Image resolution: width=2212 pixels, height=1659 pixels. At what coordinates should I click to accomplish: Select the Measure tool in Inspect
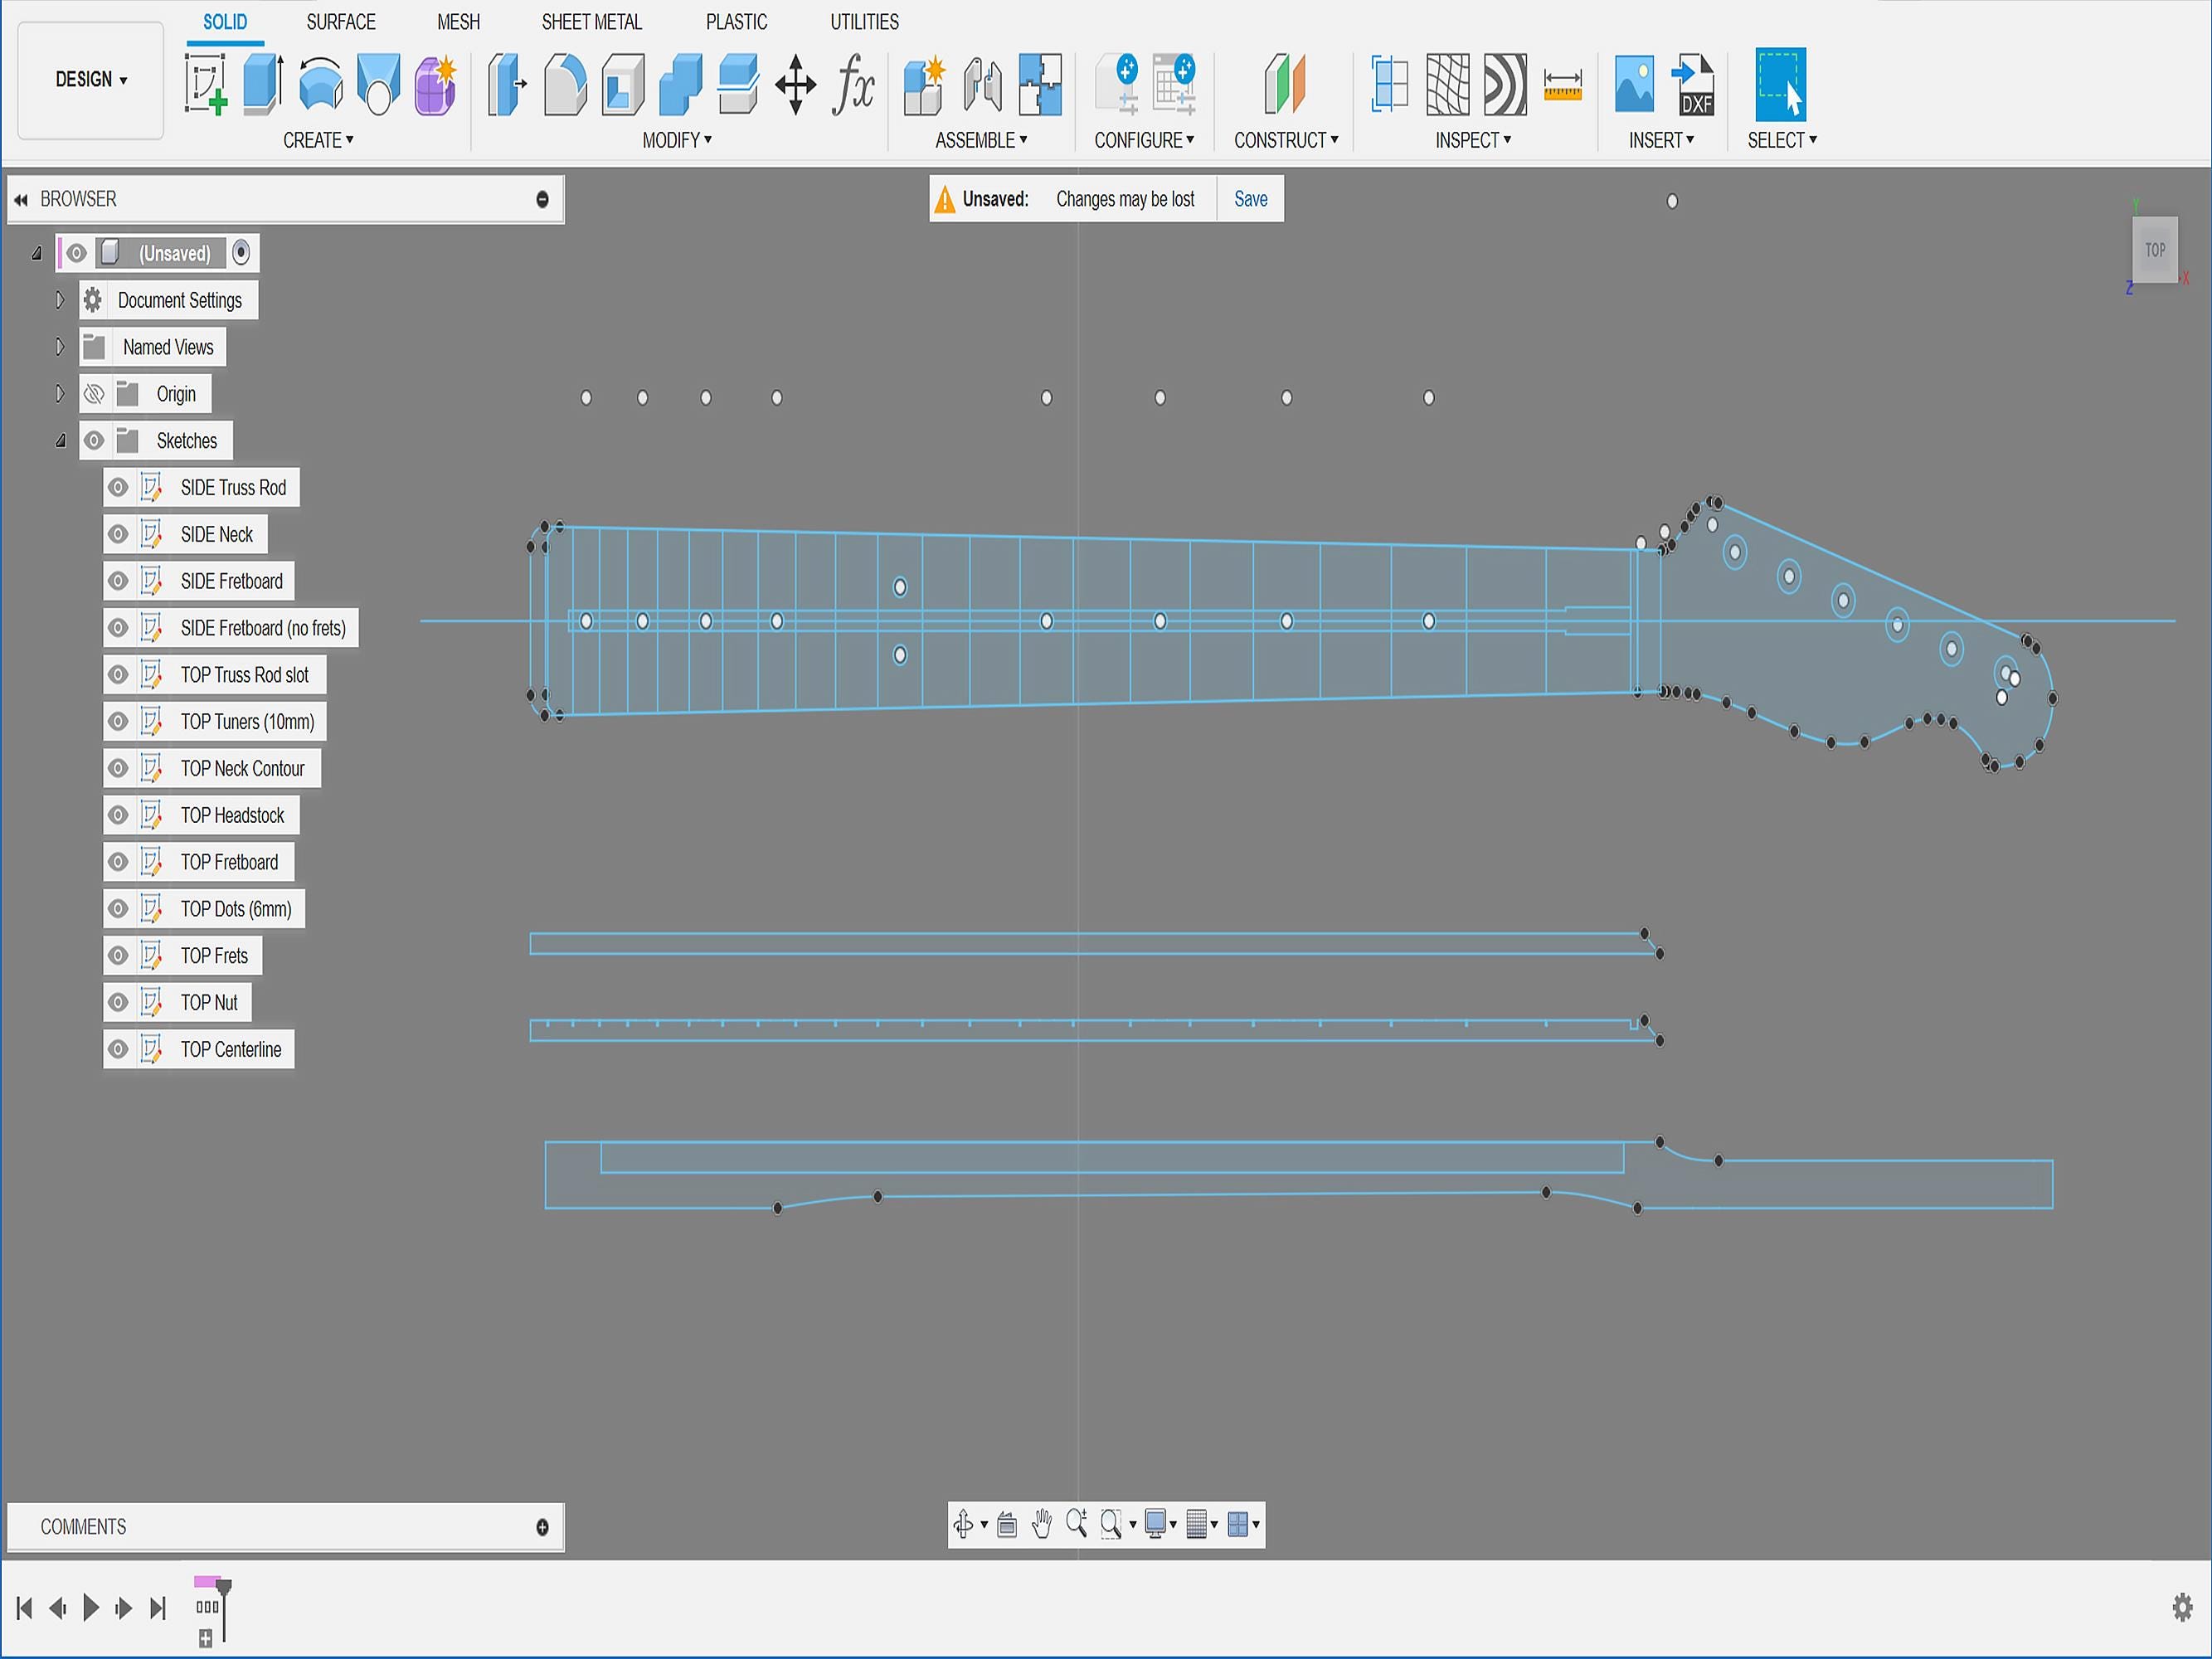click(x=1563, y=85)
